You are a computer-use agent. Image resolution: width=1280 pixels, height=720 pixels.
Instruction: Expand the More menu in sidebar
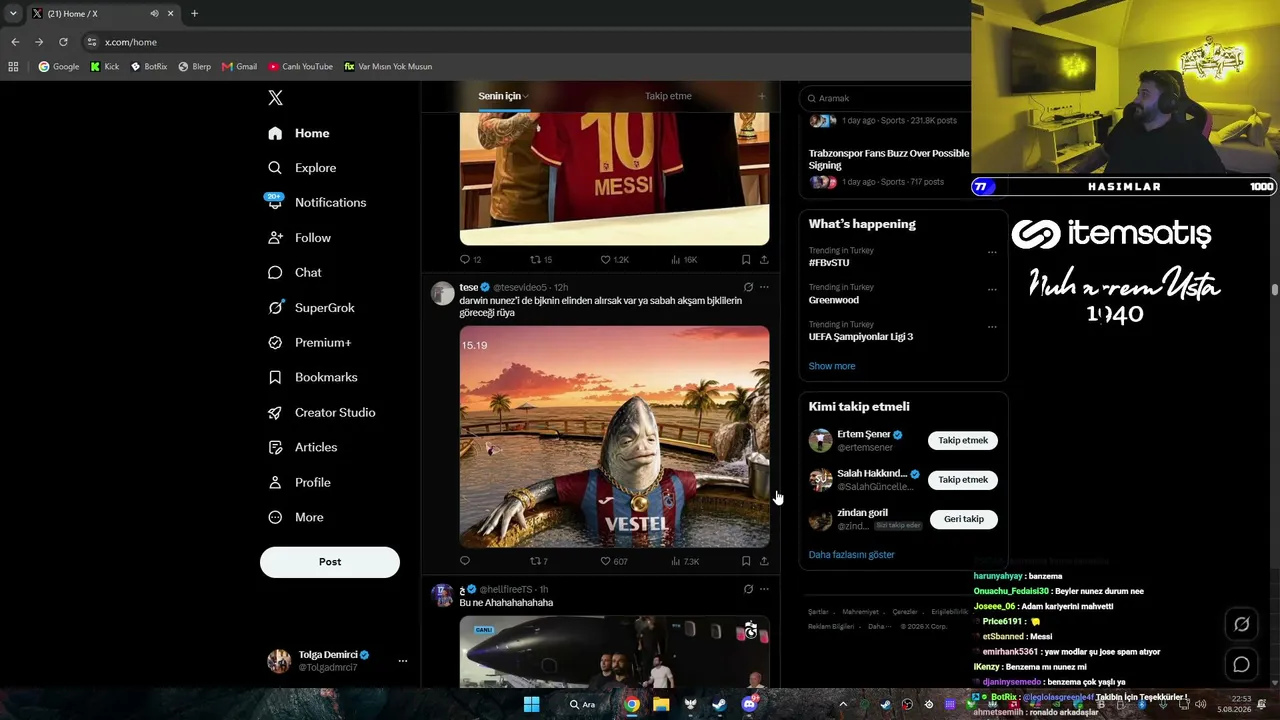pos(296,518)
